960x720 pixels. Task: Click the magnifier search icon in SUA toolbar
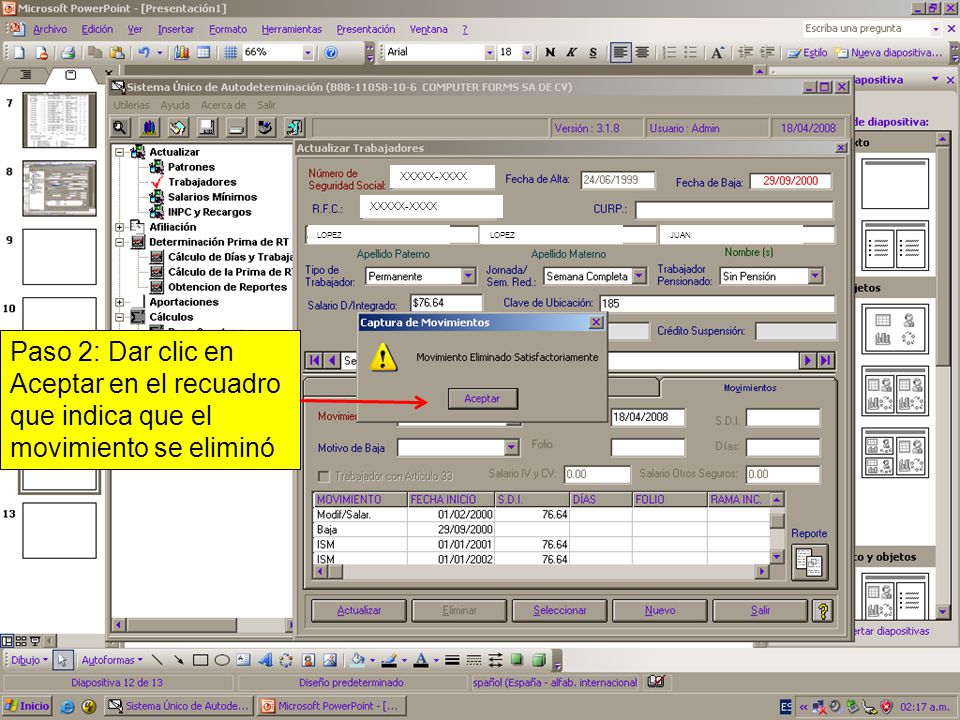pyautogui.click(x=120, y=128)
